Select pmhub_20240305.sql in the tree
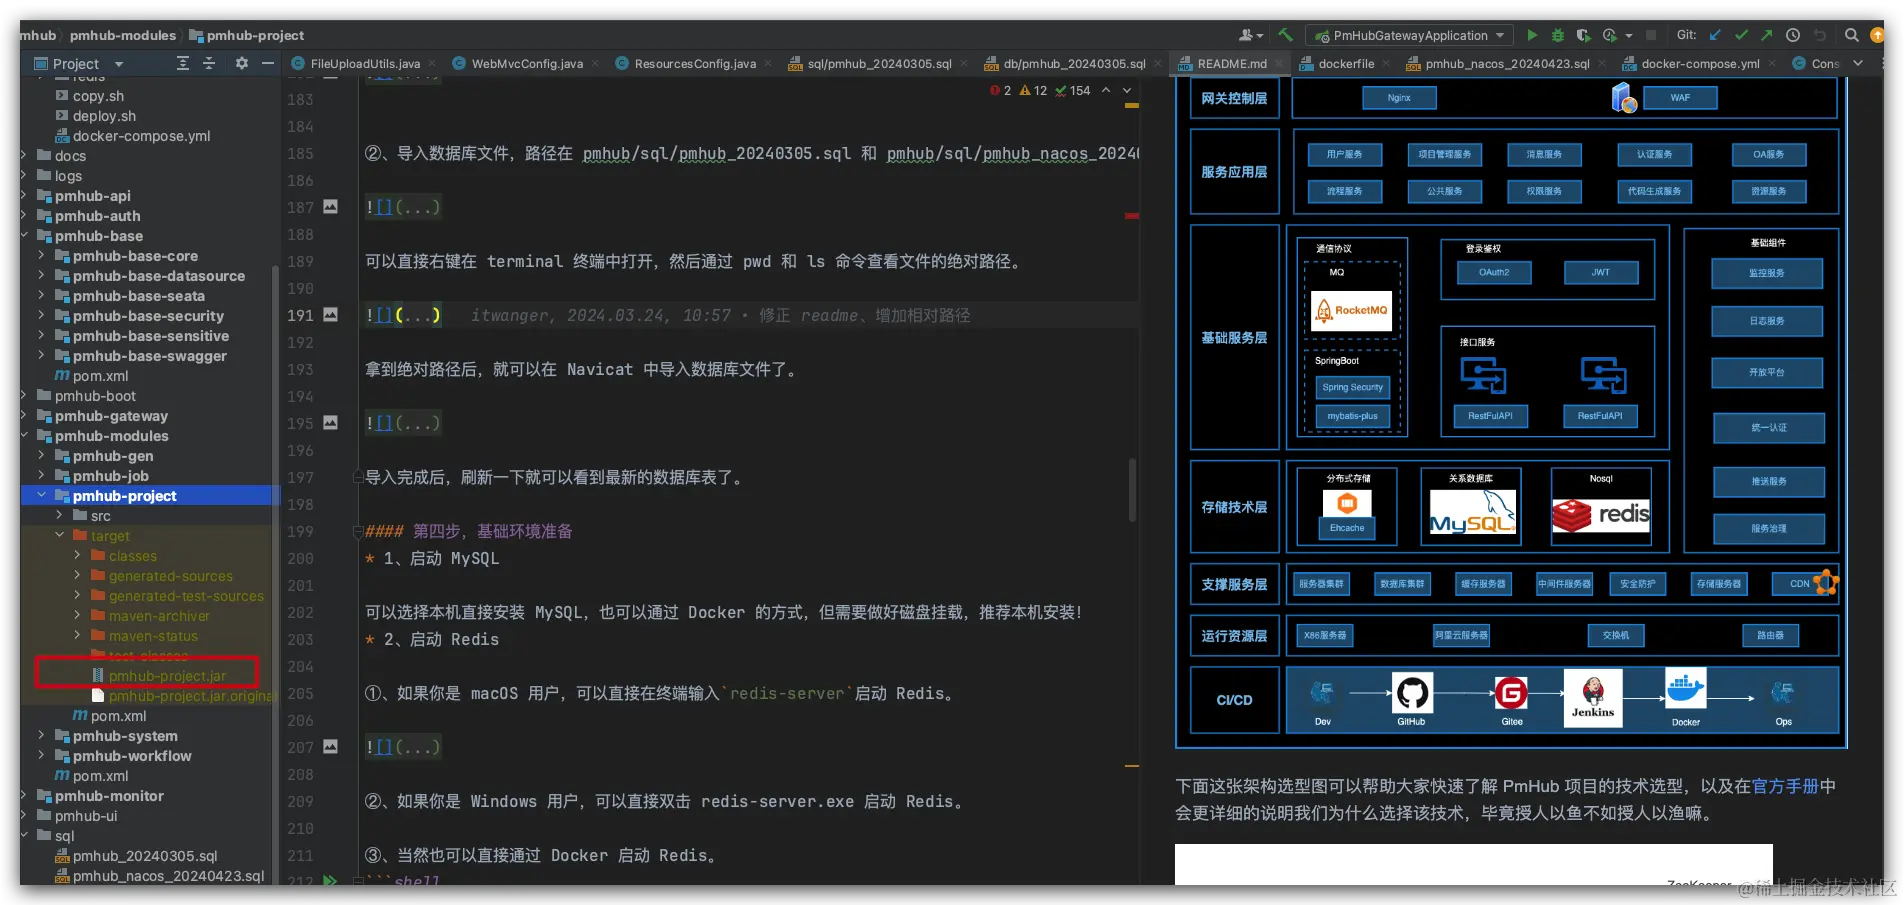 (145, 856)
